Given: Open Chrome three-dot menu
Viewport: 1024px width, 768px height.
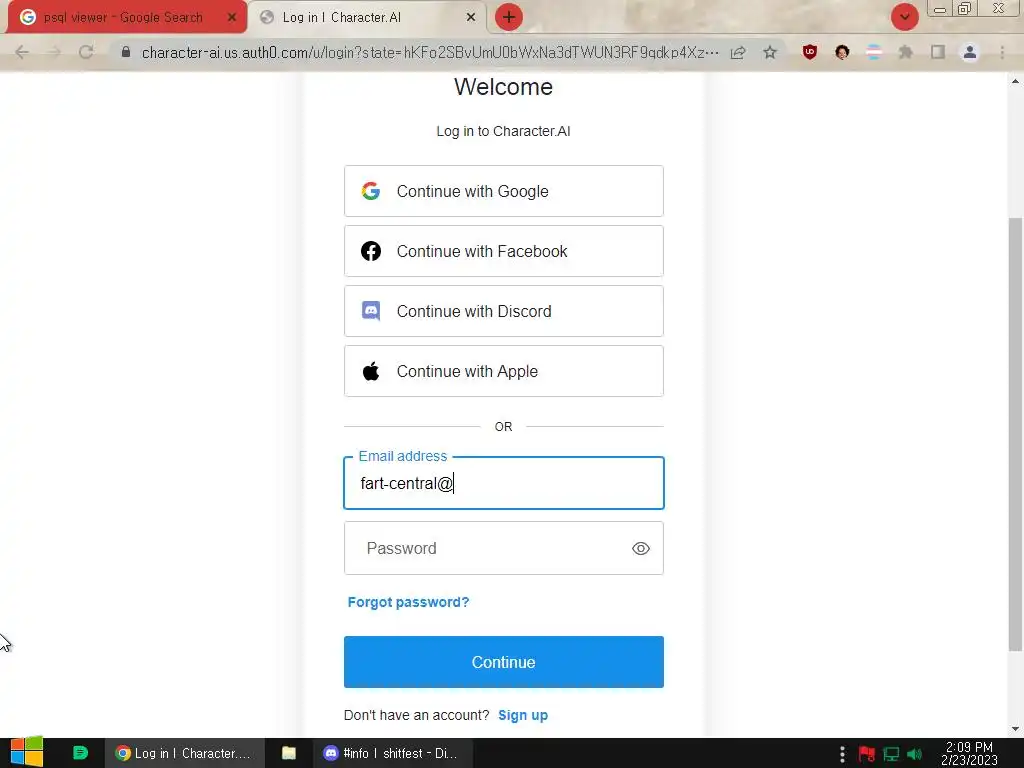Looking at the screenshot, I should [1002, 52].
